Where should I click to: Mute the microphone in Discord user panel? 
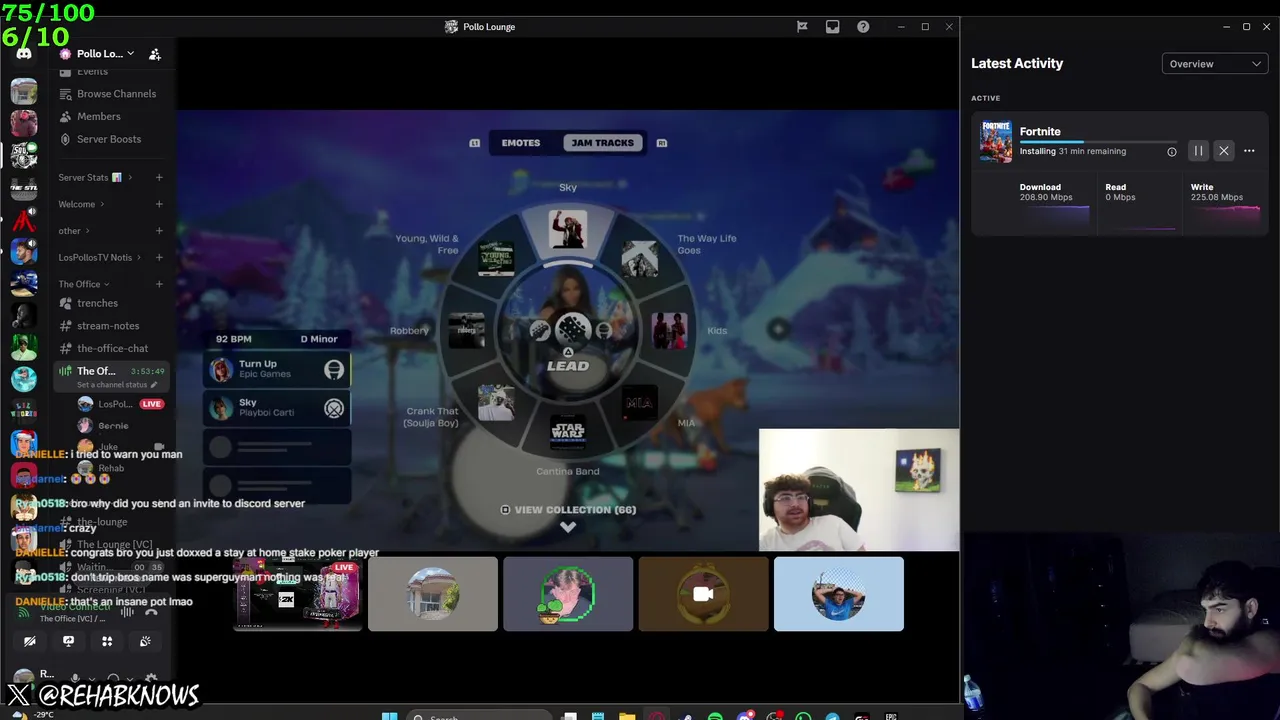point(75,679)
